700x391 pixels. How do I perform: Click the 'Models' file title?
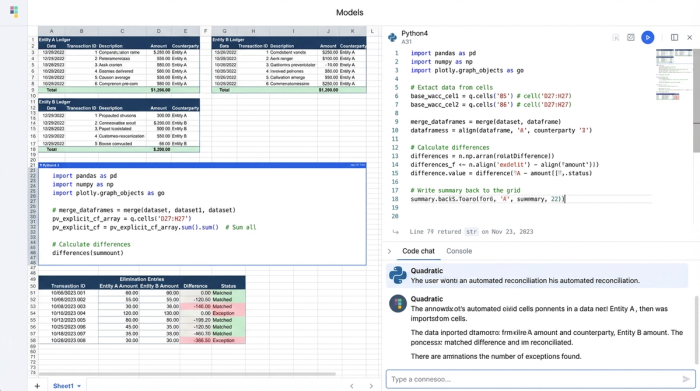350,12
